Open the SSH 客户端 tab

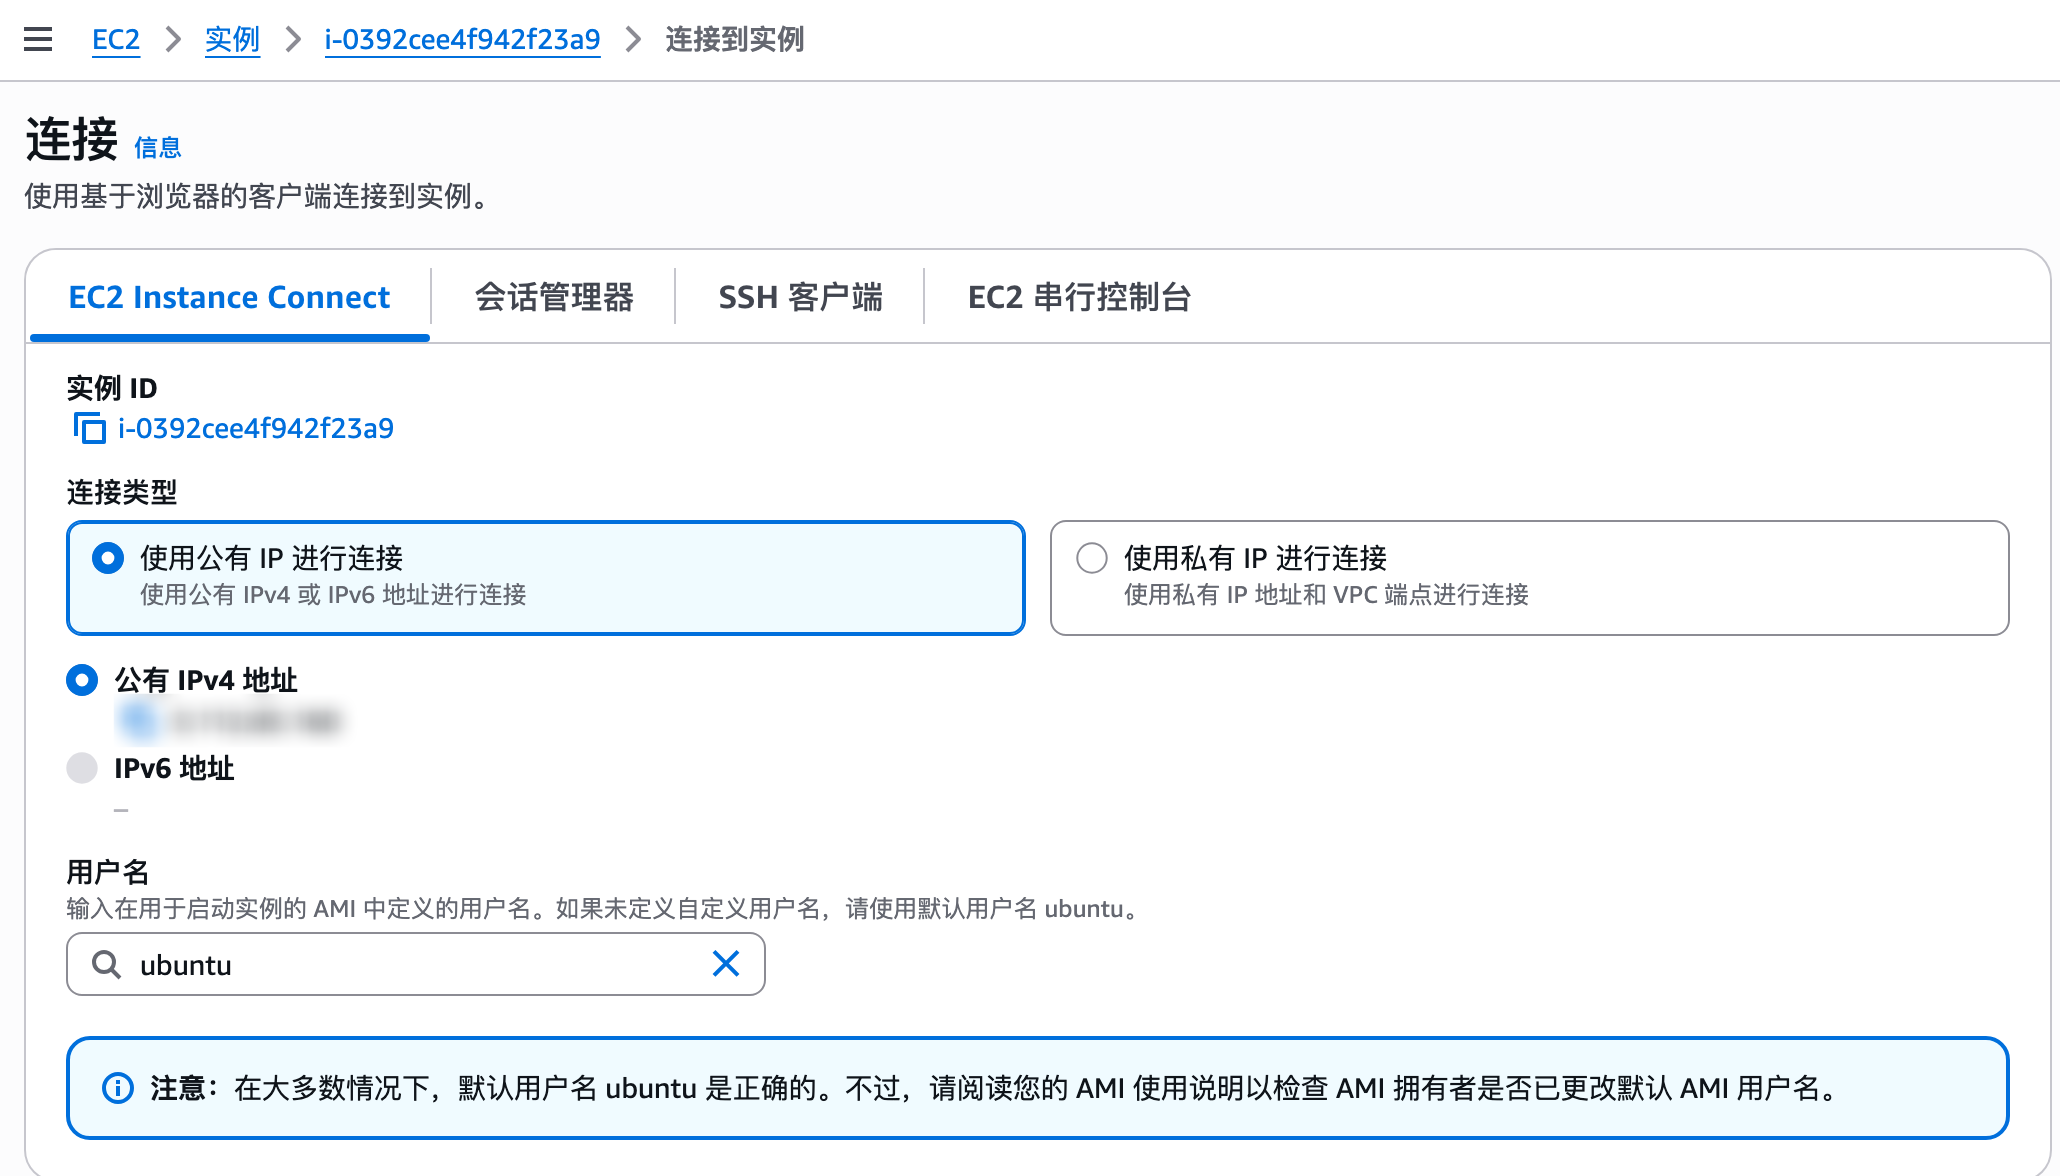tap(800, 297)
